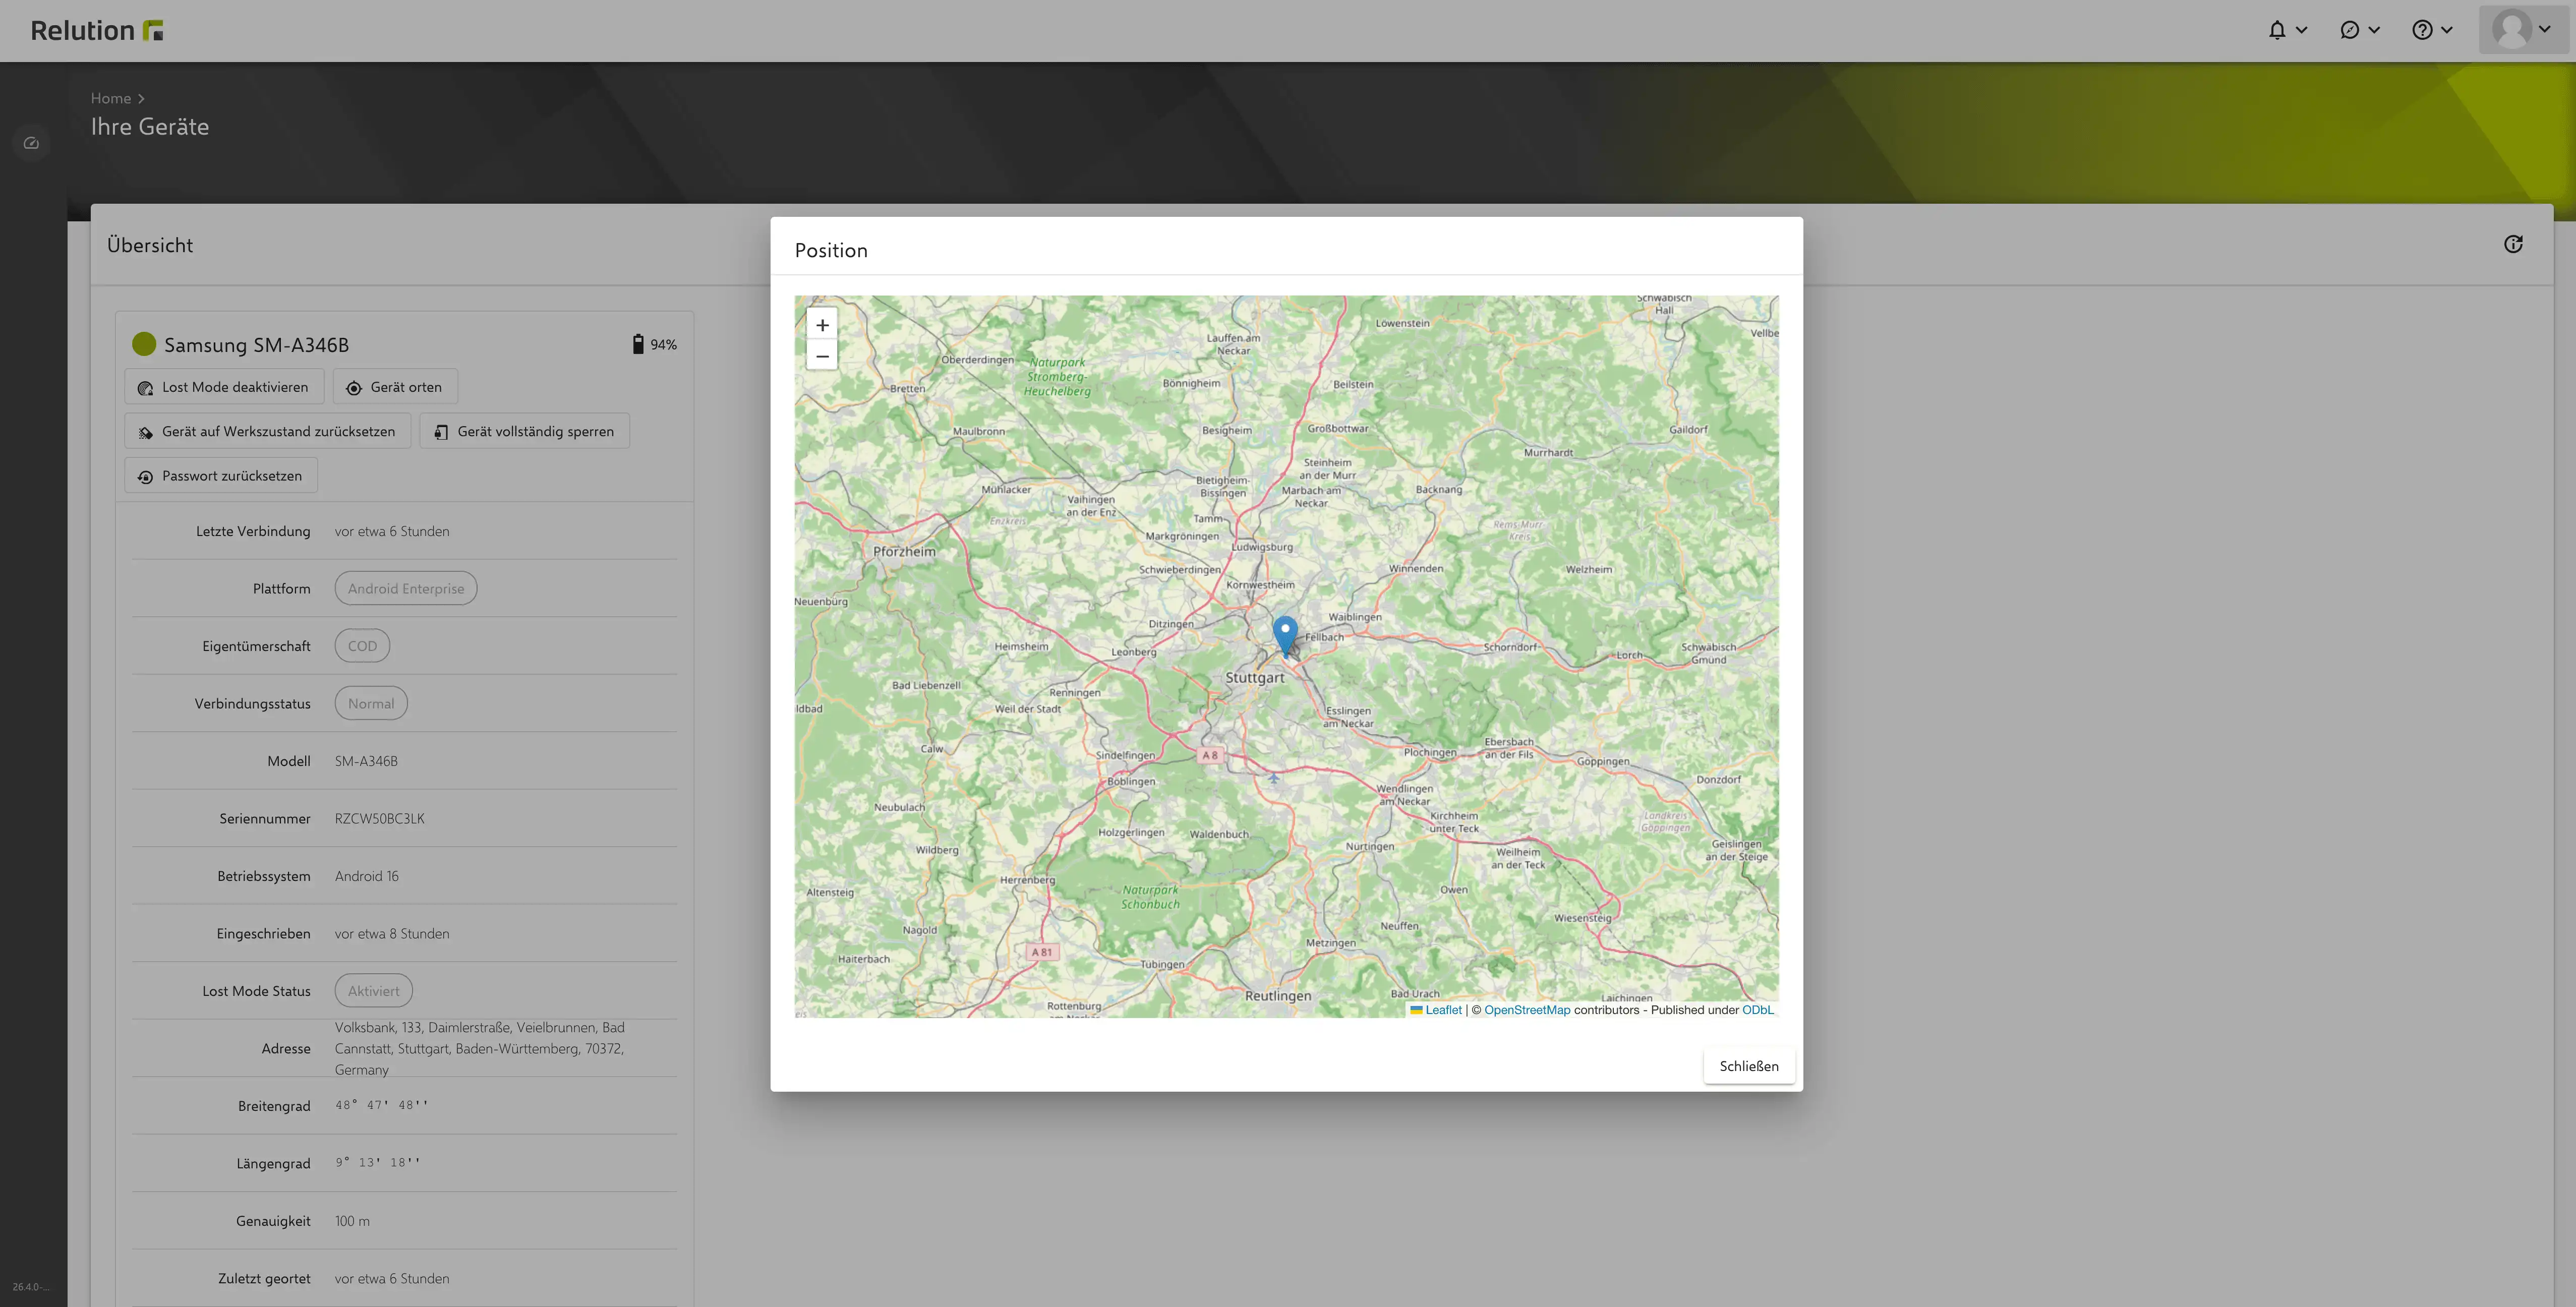Expand the feedback dropdown chevron
Viewport: 2576px width, 1307px height.
click(2374, 30)
